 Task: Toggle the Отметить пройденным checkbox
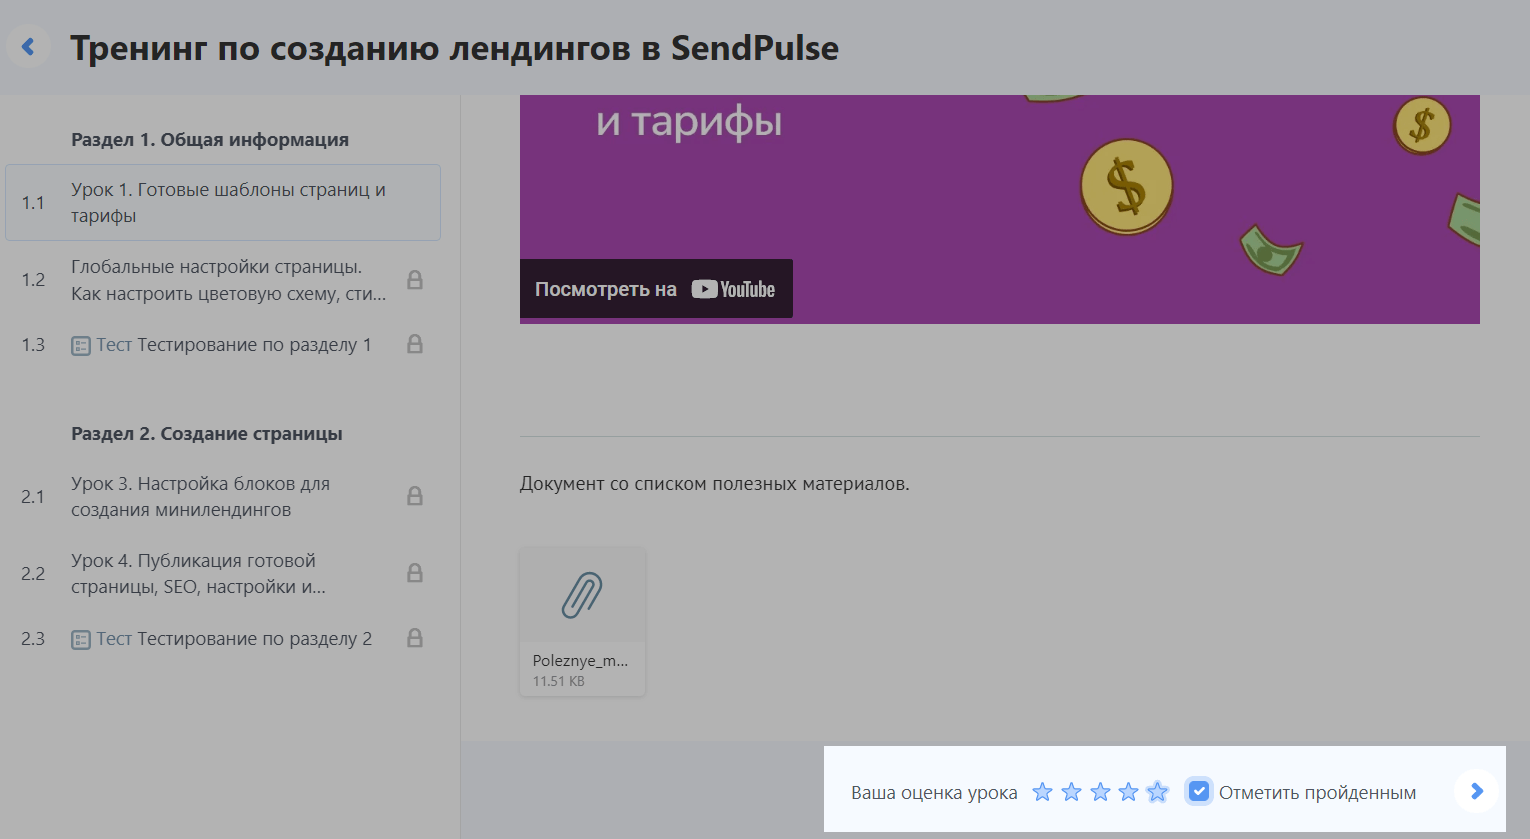coord(1198,792)
